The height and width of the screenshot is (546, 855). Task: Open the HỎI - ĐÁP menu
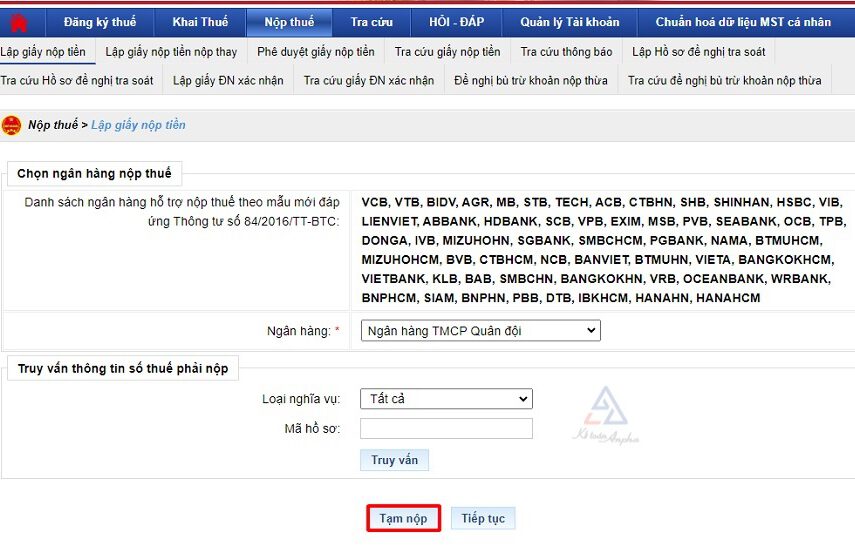tap(456, 22)
